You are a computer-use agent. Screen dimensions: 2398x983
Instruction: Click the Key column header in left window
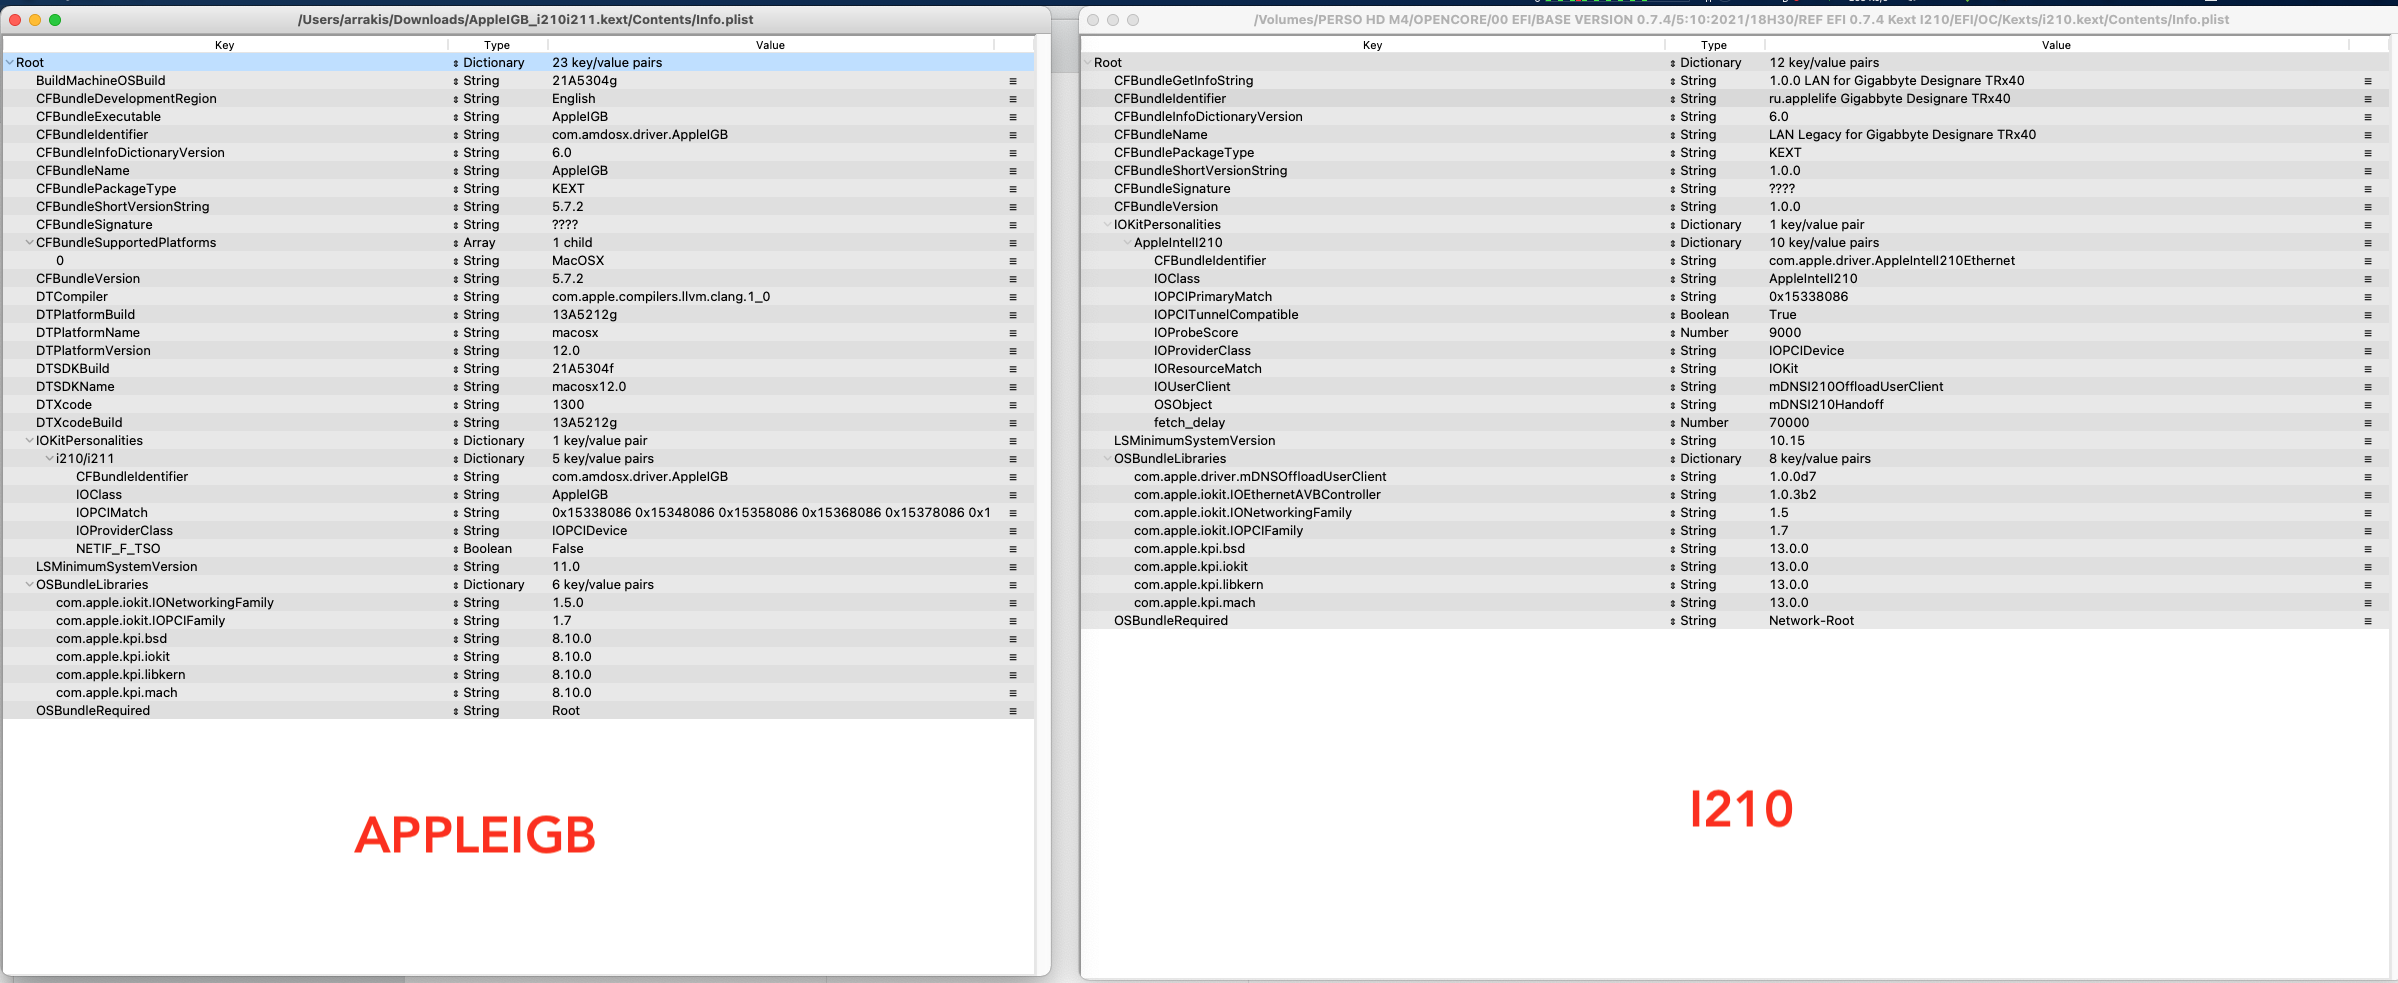(225, 45)
